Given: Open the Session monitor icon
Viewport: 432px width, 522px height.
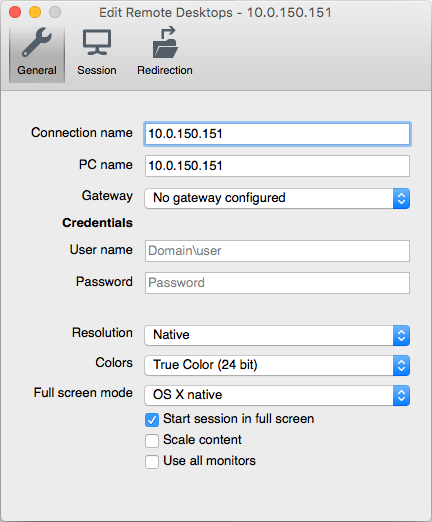Looking at the screenshot, I should point(97,42).
